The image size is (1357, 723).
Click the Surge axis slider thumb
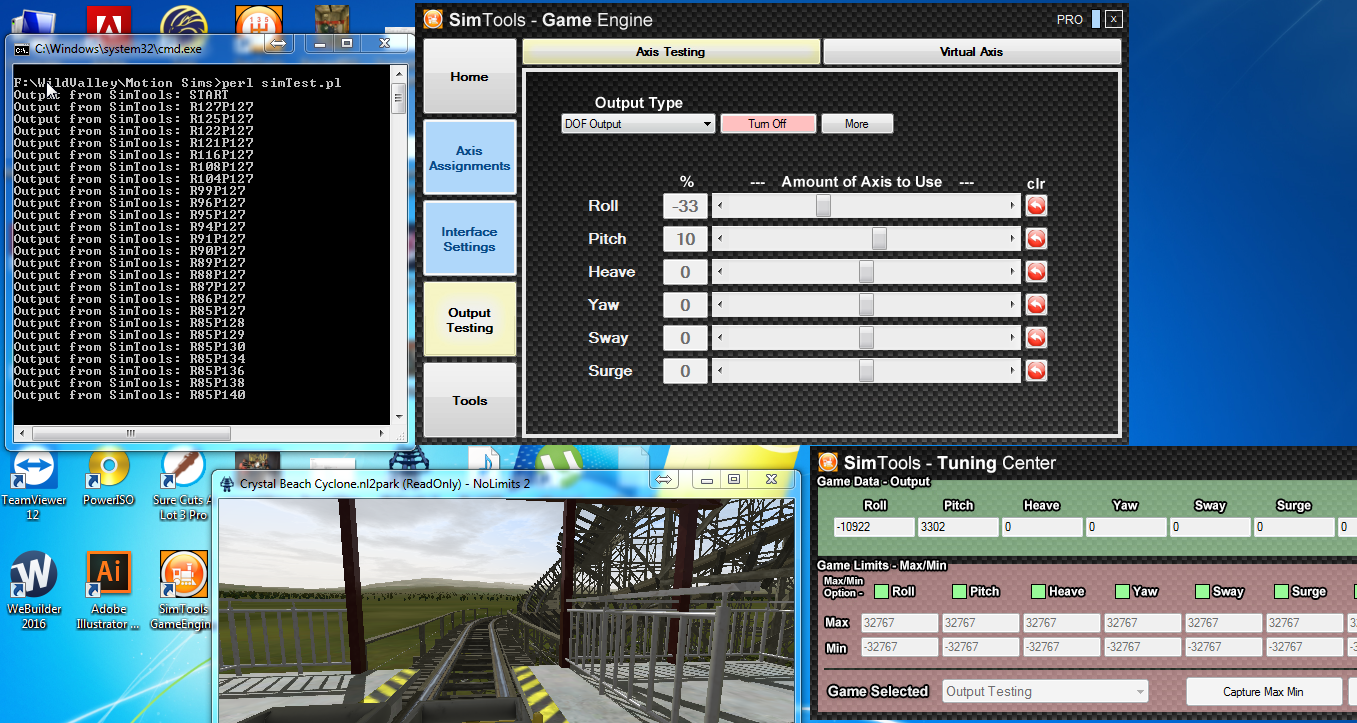coord(866,371)
